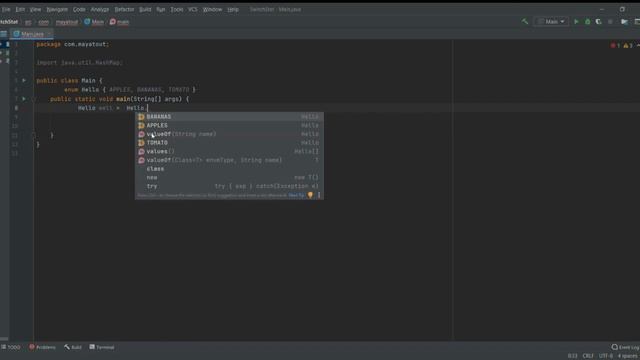Click the Run with Coverage shield icon
This screenshot has height=360, width=640.
(598, 22)
